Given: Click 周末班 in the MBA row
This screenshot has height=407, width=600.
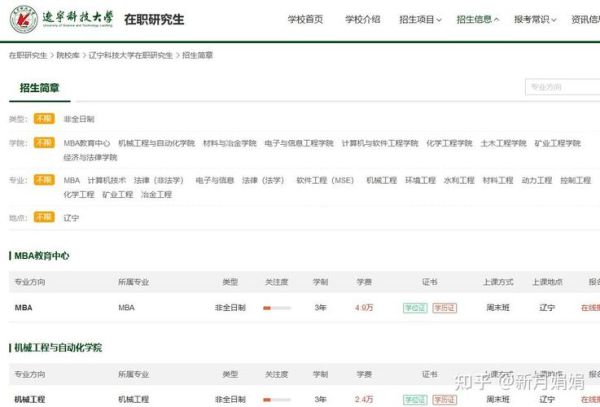Looking at the screenshot, I should [x=498, y=308].
